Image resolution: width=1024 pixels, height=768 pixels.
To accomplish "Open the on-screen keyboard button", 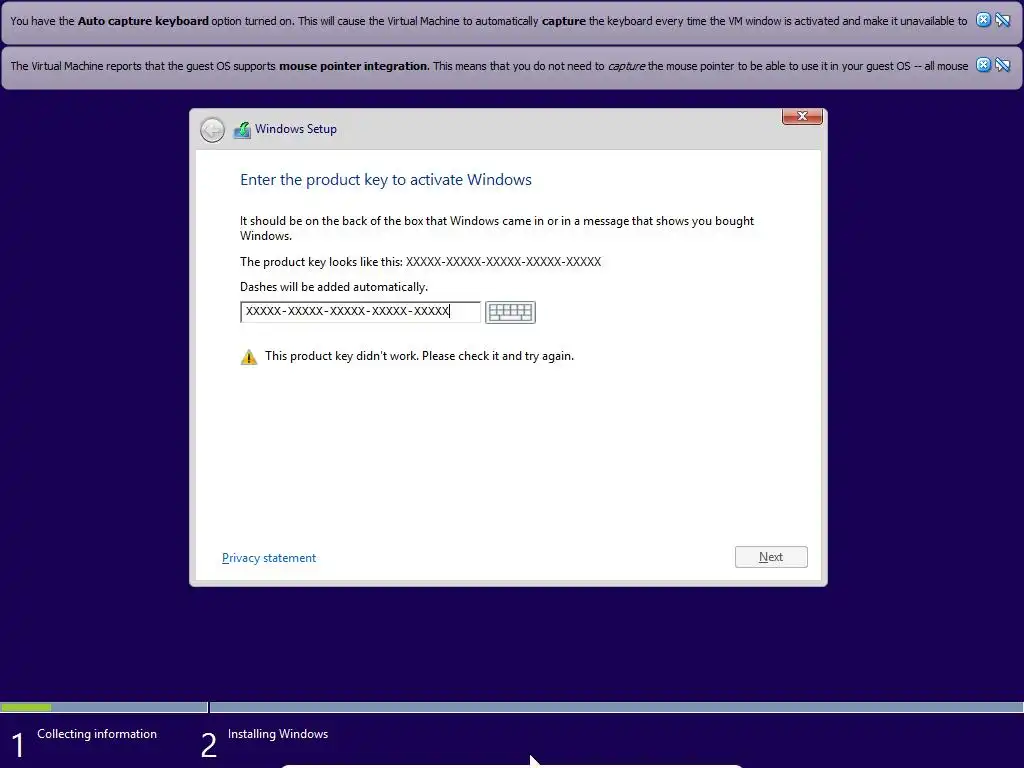I will click(510, 312).
